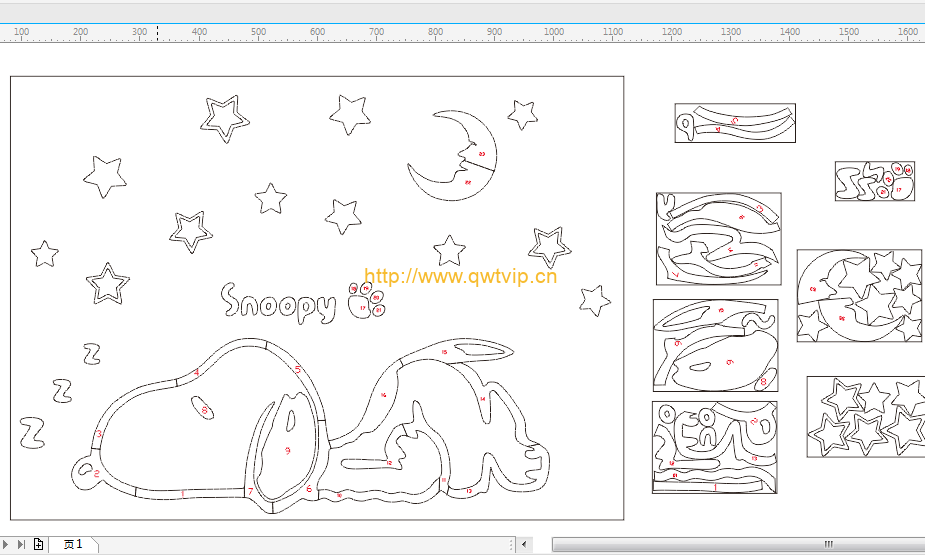This screenshot has height=555, width=925.
Task: Select the sleeping dog's nose labeled 8
Action: pos(202,408)
